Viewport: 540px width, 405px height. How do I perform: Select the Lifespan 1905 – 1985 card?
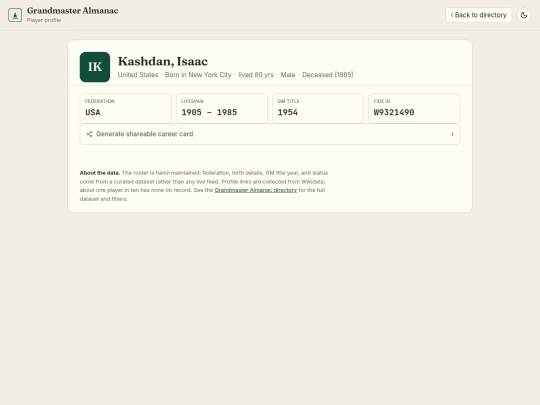click(x=222, y=108)
